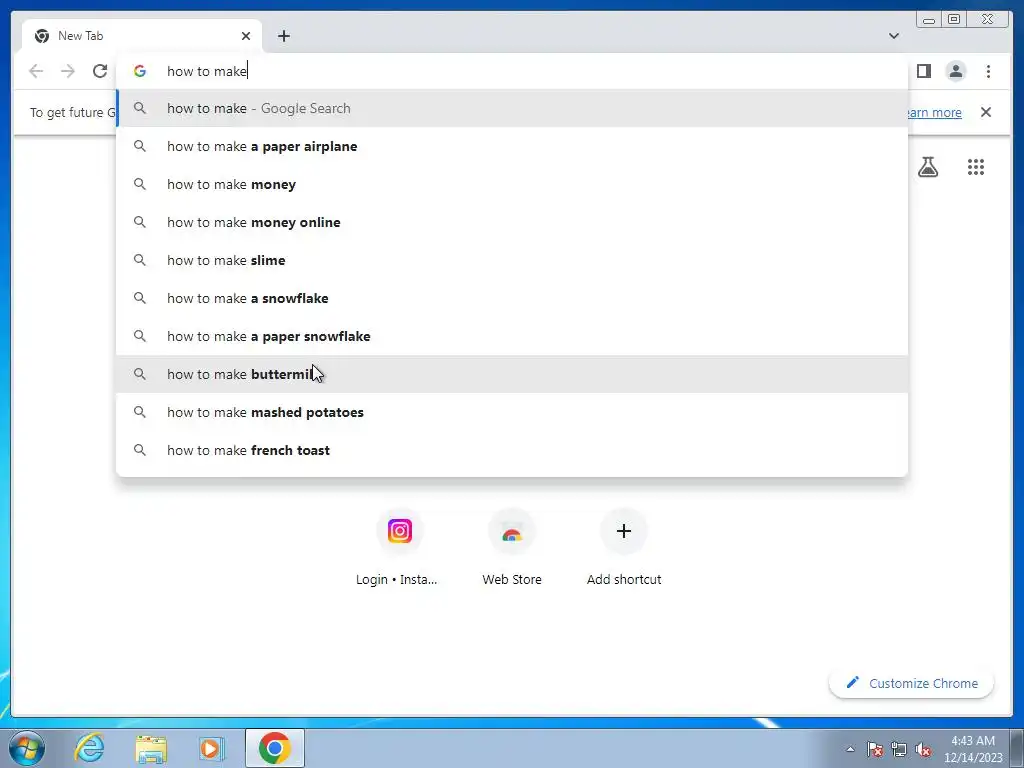1024x768 pixels.
Task: Click network tray icon
Action: [x=899, y=749]
